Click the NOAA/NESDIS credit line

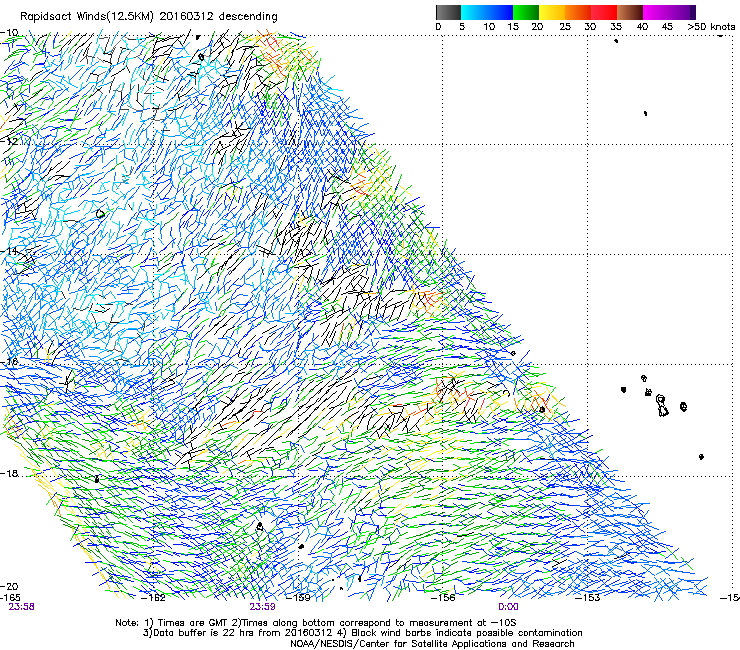(x=432, y=644)
